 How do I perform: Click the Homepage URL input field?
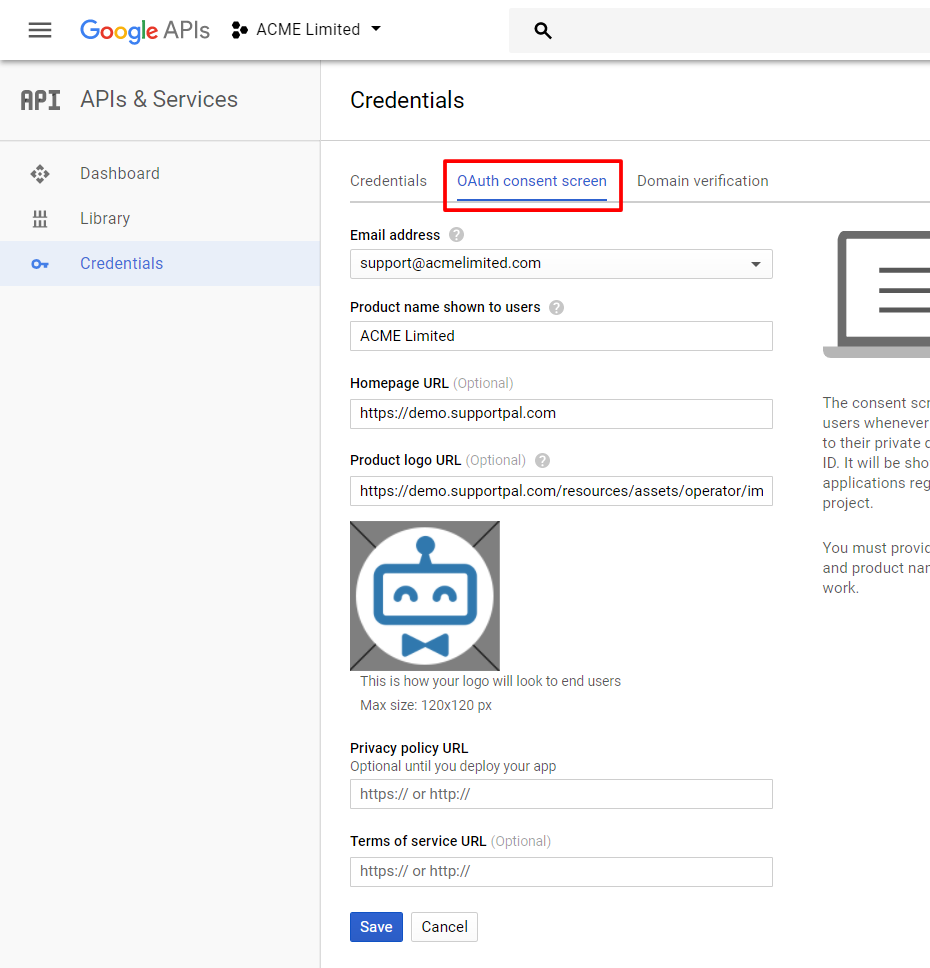561,414
